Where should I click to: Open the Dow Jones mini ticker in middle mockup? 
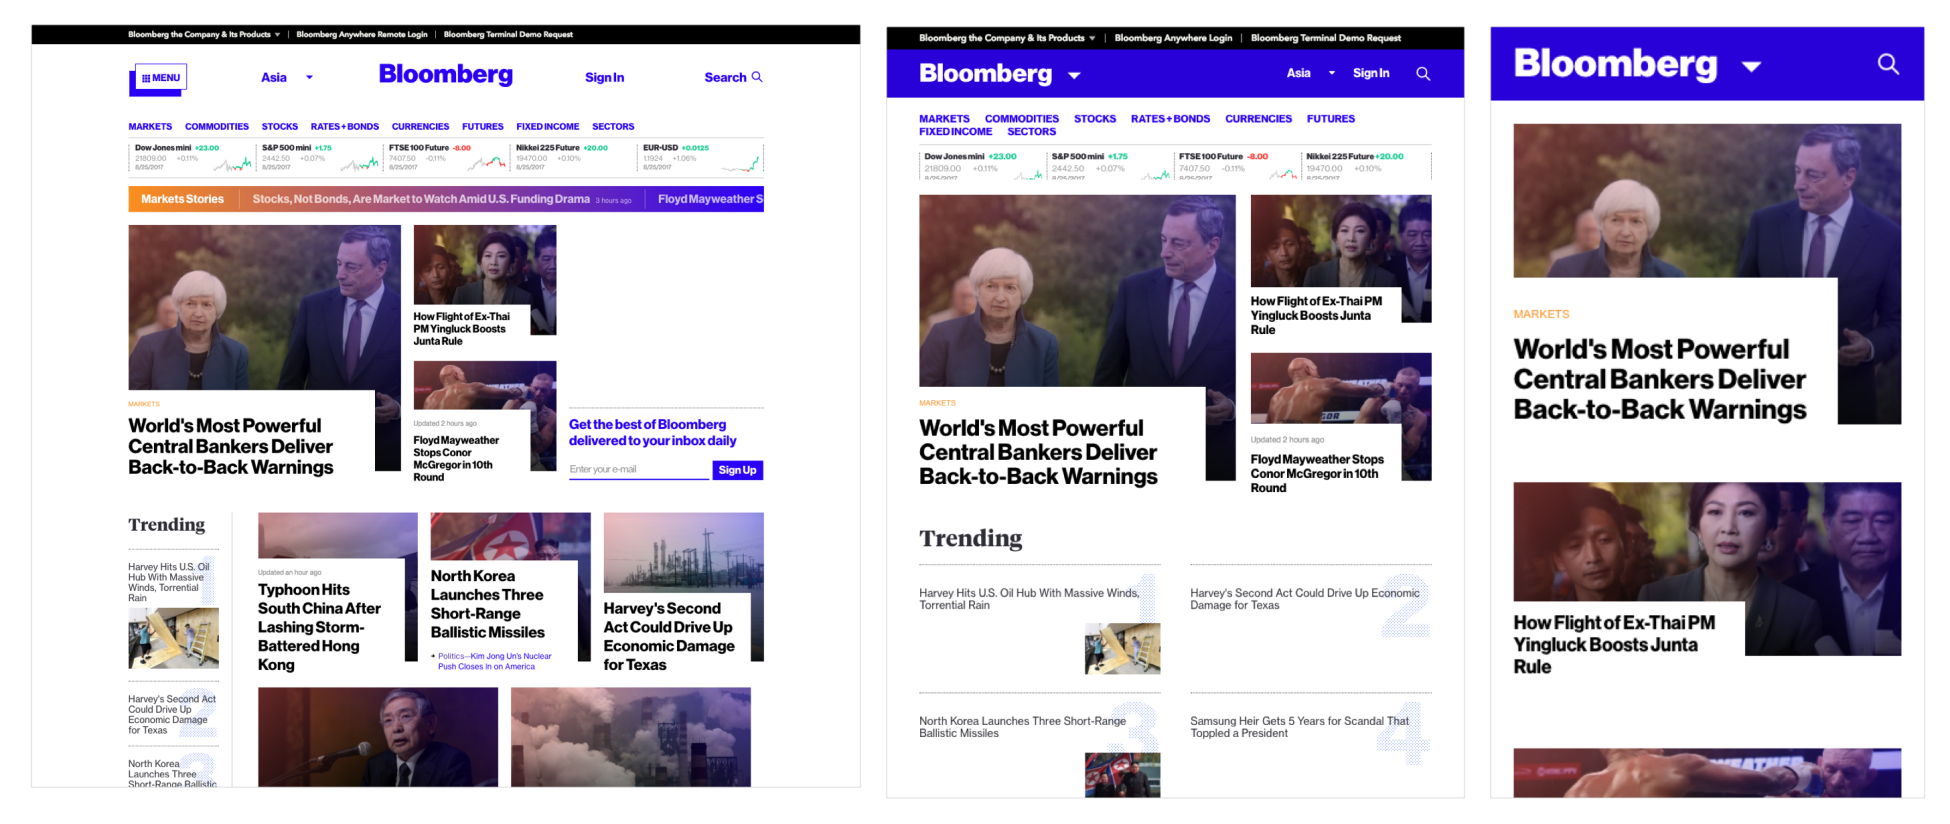981,165
